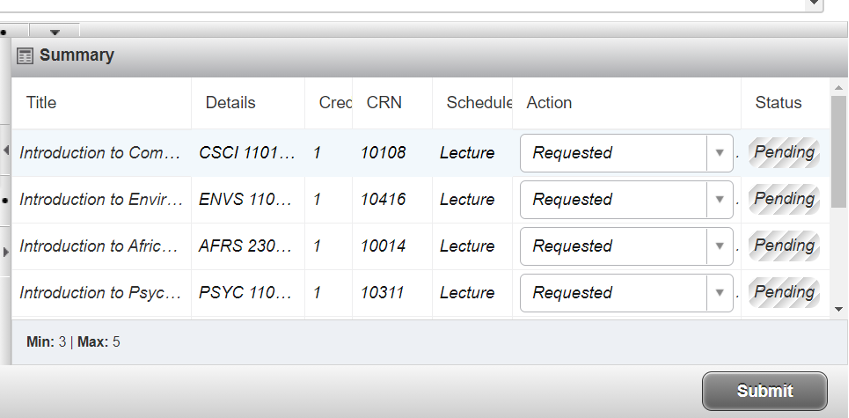Click the Min 3 Max 5 credits text
The height and width of the screenshot is (418, 849).
[x=73, y=342]
